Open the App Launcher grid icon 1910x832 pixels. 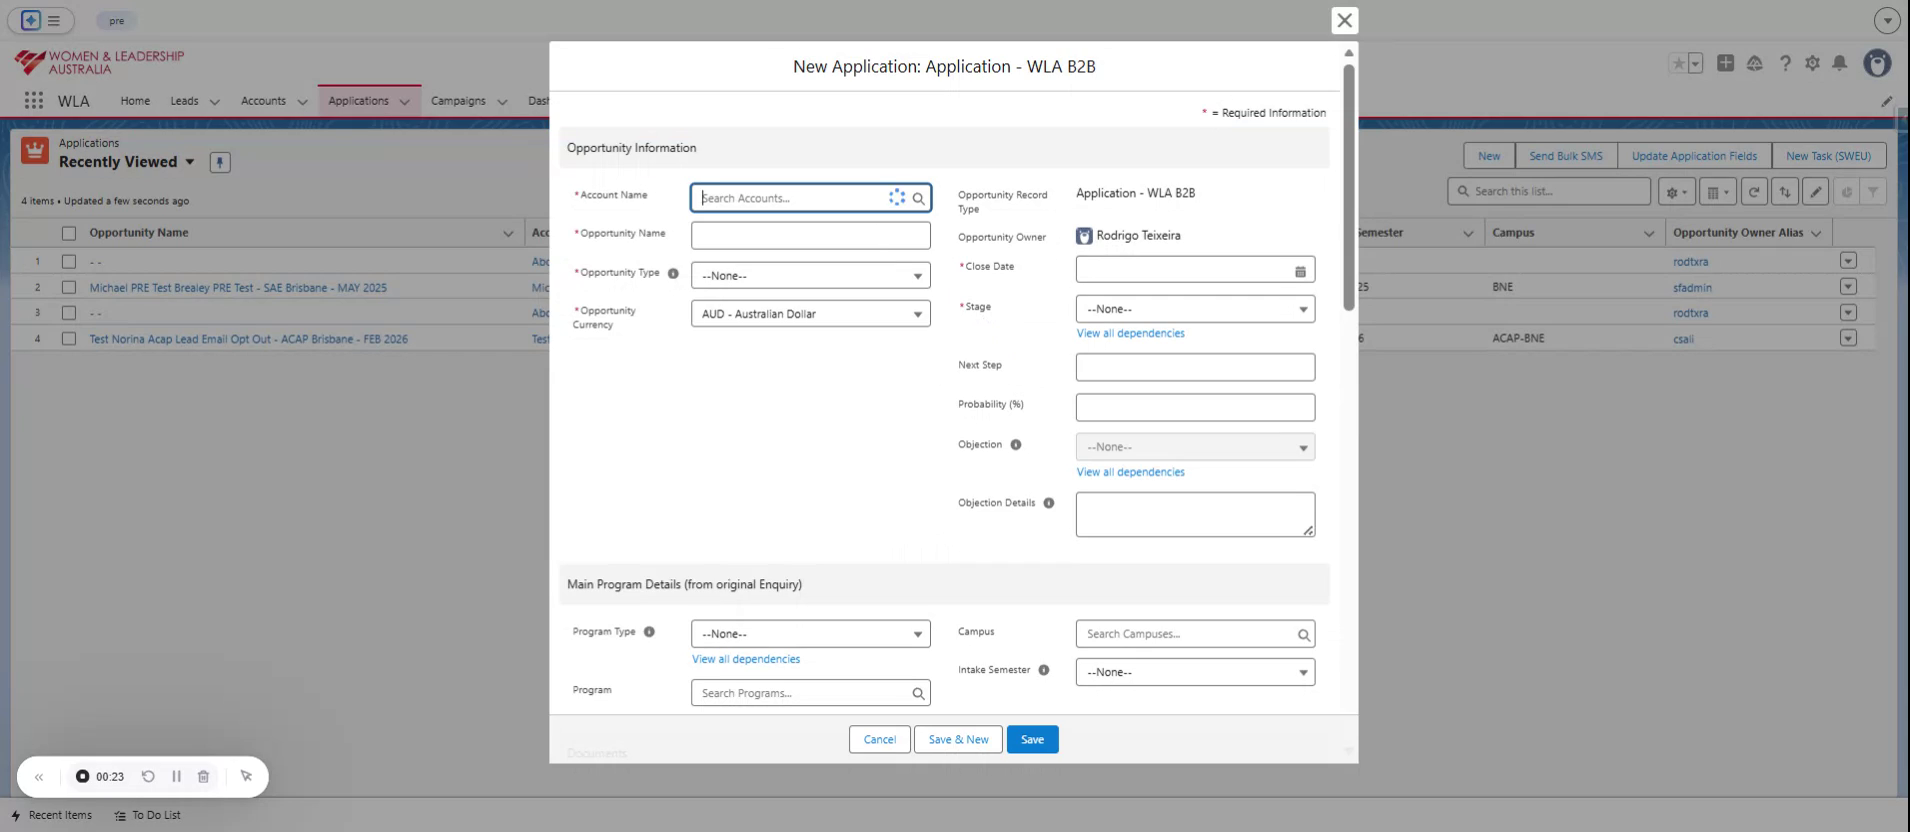pos(34,101)
